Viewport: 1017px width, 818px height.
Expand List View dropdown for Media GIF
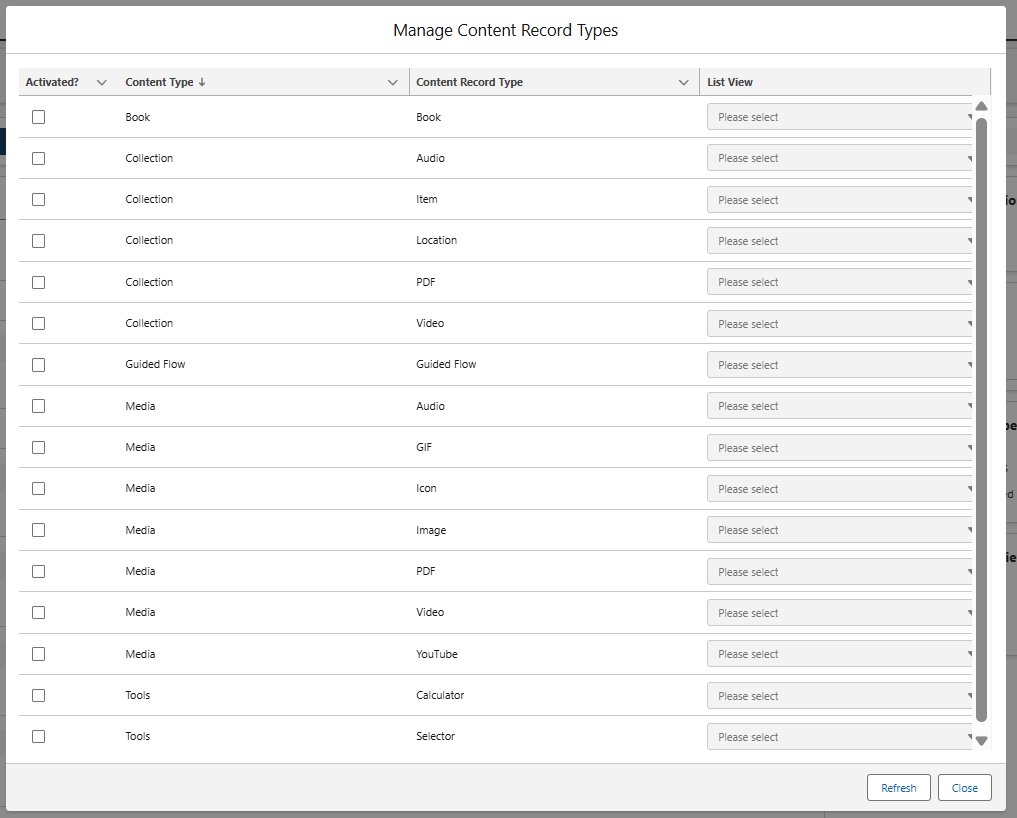click(x=841, y=448)
